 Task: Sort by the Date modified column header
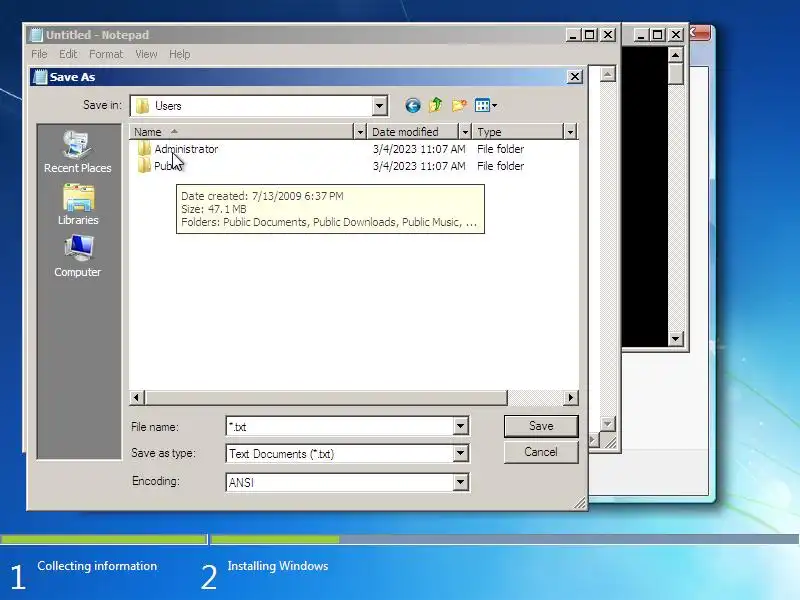coord(412,132)
